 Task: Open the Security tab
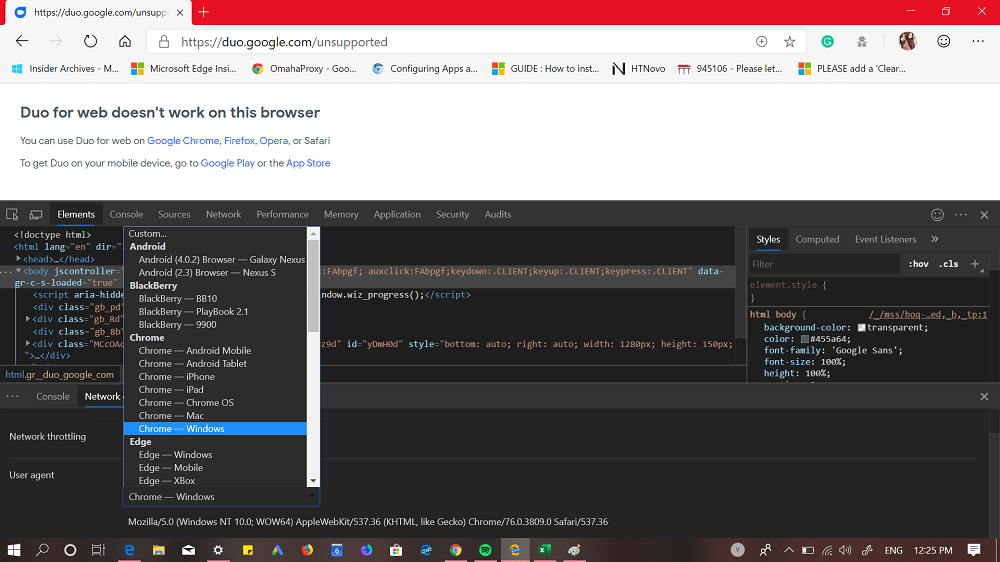click(452, 214)
